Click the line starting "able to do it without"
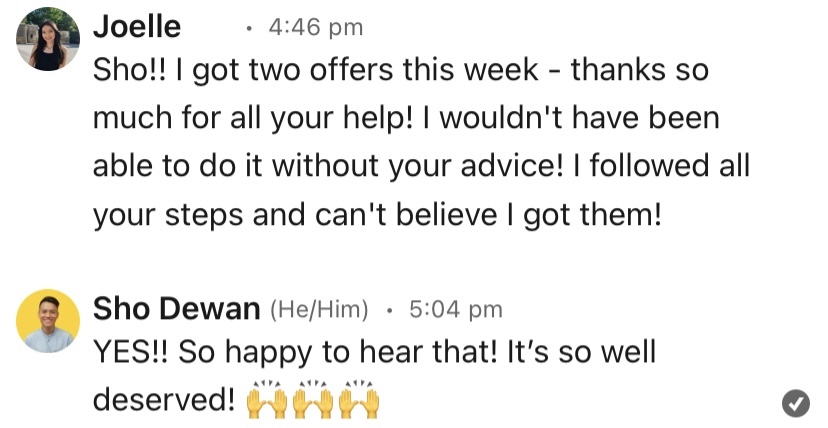 (x=421, y=166)
